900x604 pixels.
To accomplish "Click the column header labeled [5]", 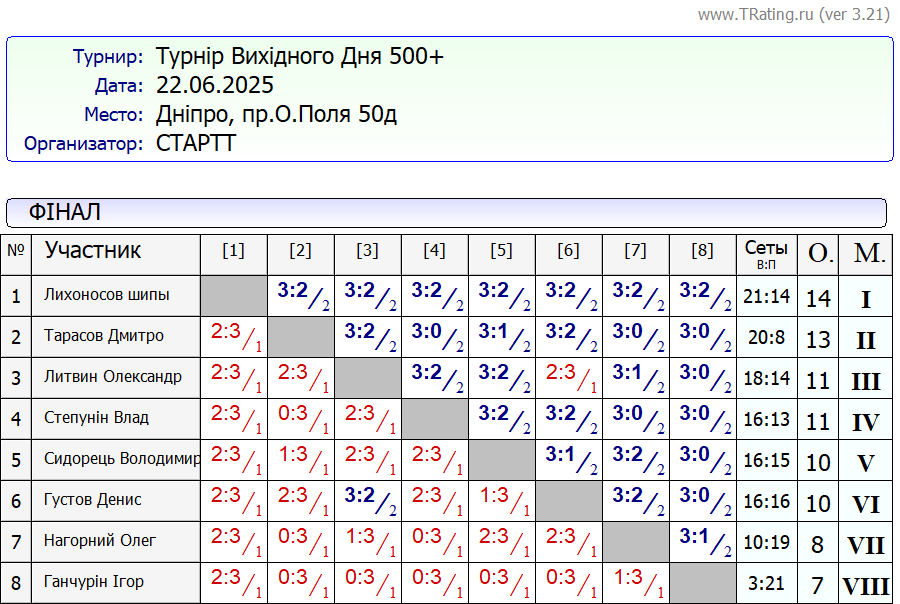I will [x=501, y=251].
